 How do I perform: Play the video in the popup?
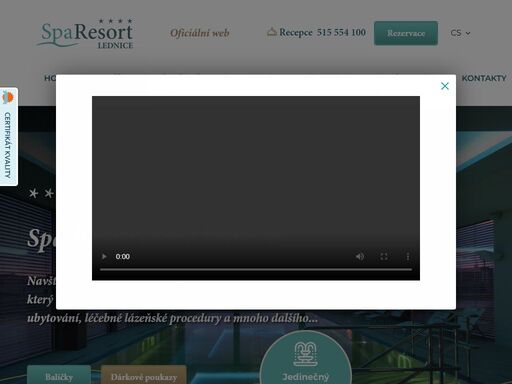point(104,256)
